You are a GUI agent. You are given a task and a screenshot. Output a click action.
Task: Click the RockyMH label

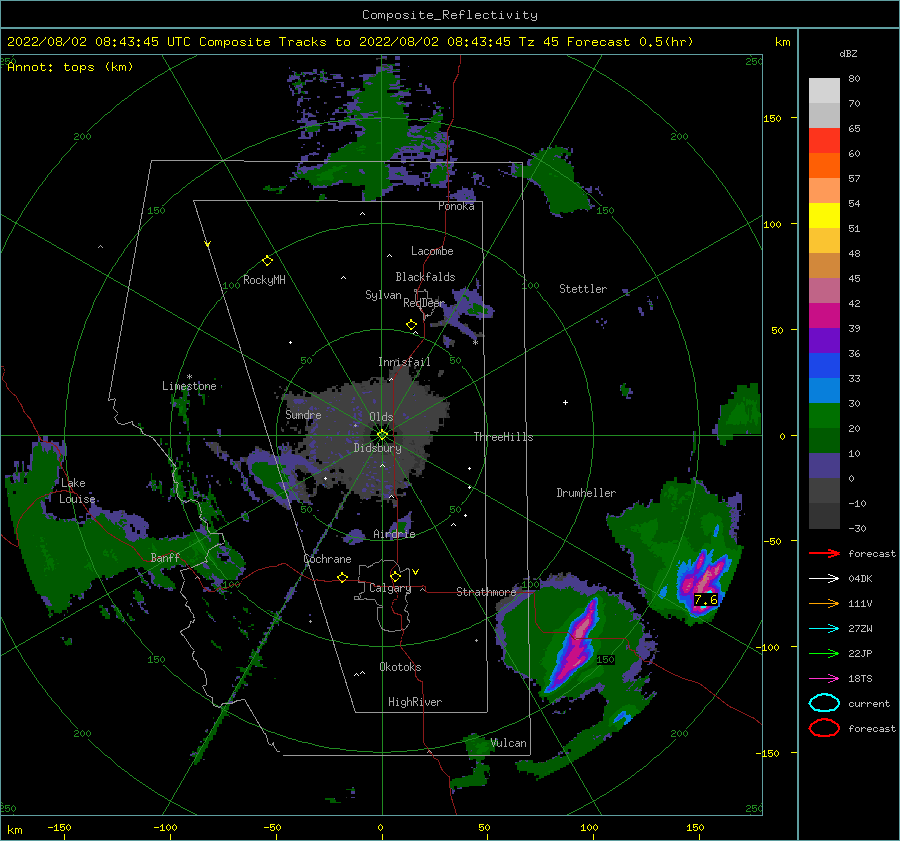[x=264, y=280]
